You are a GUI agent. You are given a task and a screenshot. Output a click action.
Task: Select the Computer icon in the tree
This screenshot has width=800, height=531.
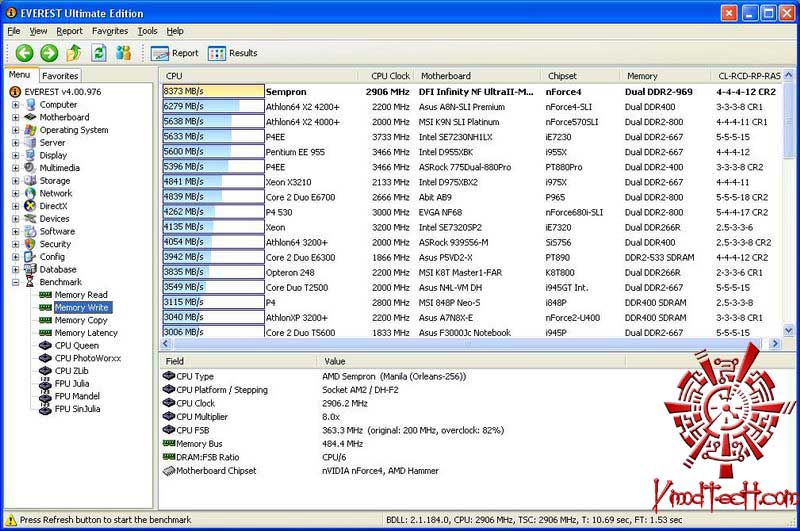tap(31, 105)
